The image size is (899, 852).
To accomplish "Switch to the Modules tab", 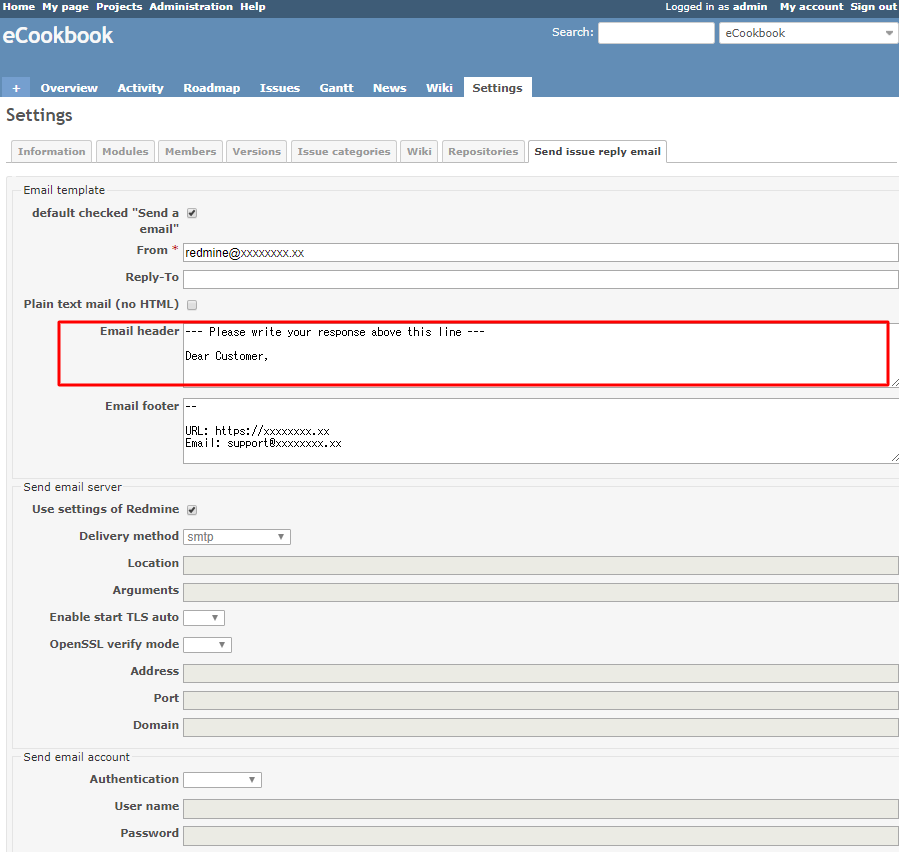I will (125, 151).
